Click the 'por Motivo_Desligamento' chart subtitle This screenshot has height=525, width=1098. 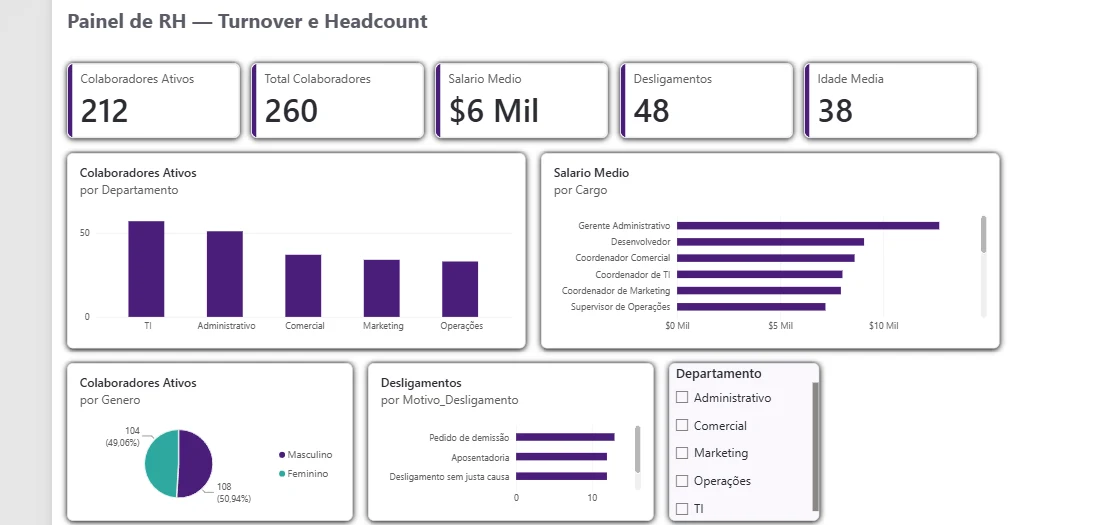[x=450, y=400]
